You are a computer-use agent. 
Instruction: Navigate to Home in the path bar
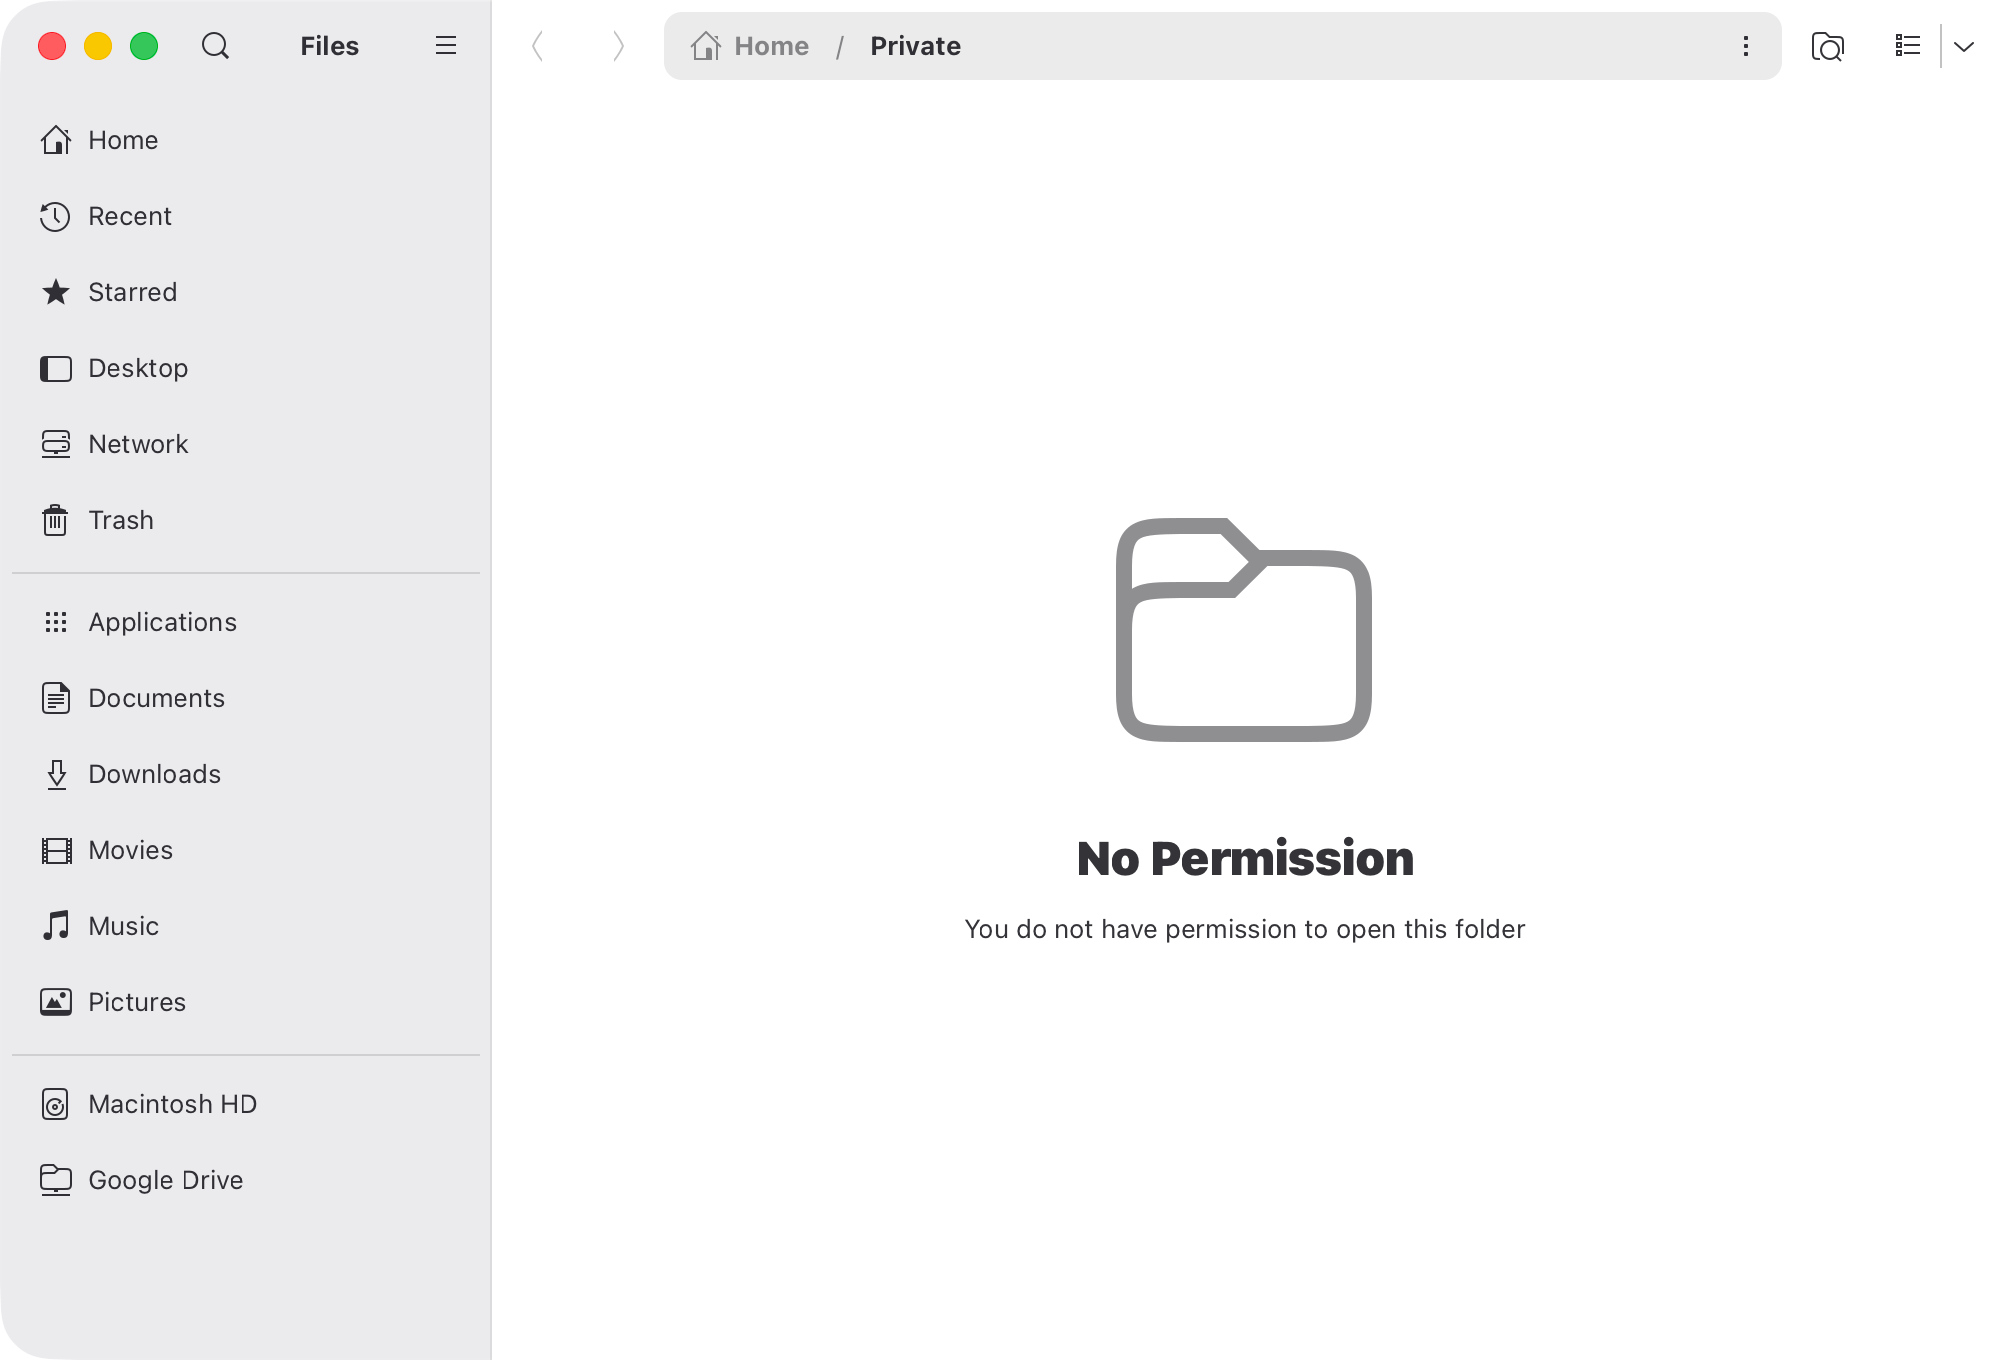click(750, 46)
